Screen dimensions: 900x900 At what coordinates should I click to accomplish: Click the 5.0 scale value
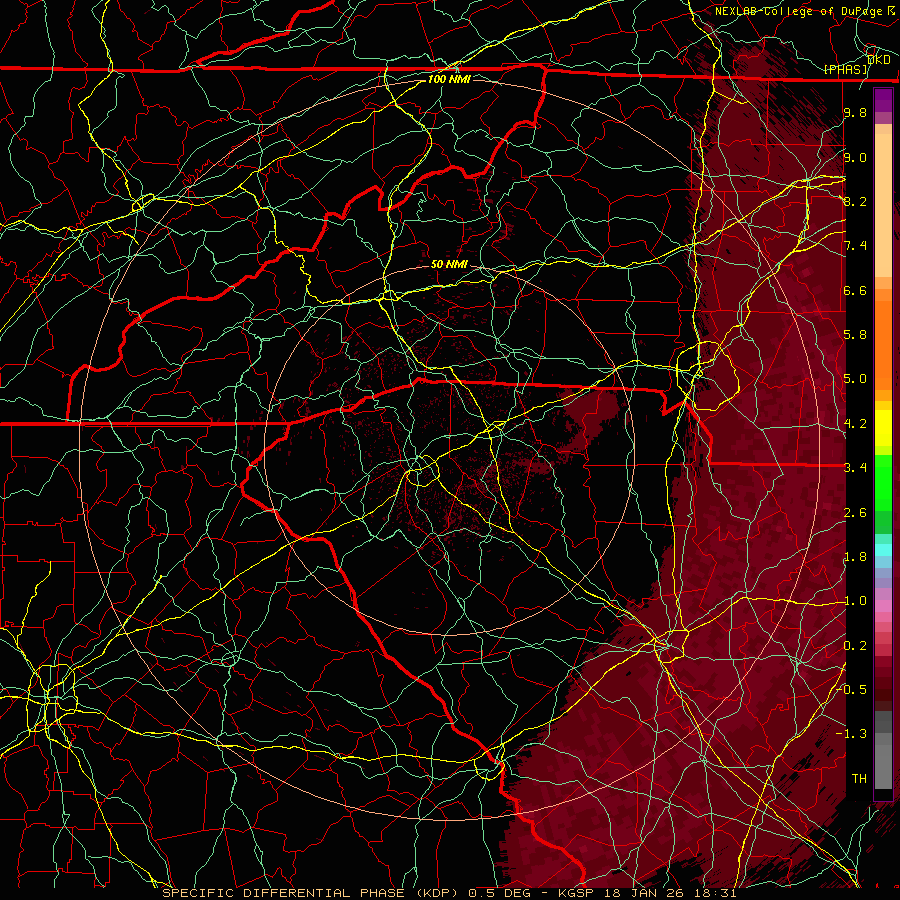pyautogui.click(x=855, y=379)
